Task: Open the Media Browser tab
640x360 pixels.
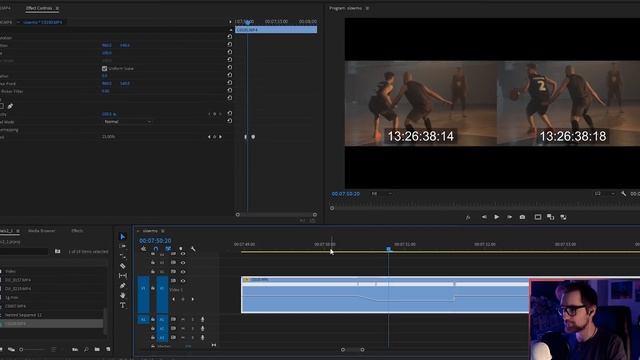Action: coord(41,231)
